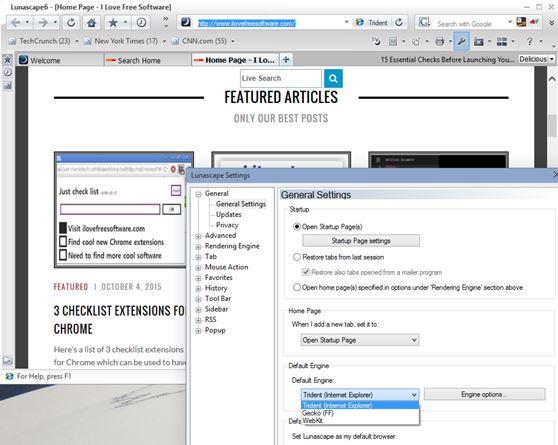The width and height of the screenshot is (558, 445).
Task: Open TechCrunch (23) feed dropdown arrow
Action: pyautogui.click(x=77, y=41)
